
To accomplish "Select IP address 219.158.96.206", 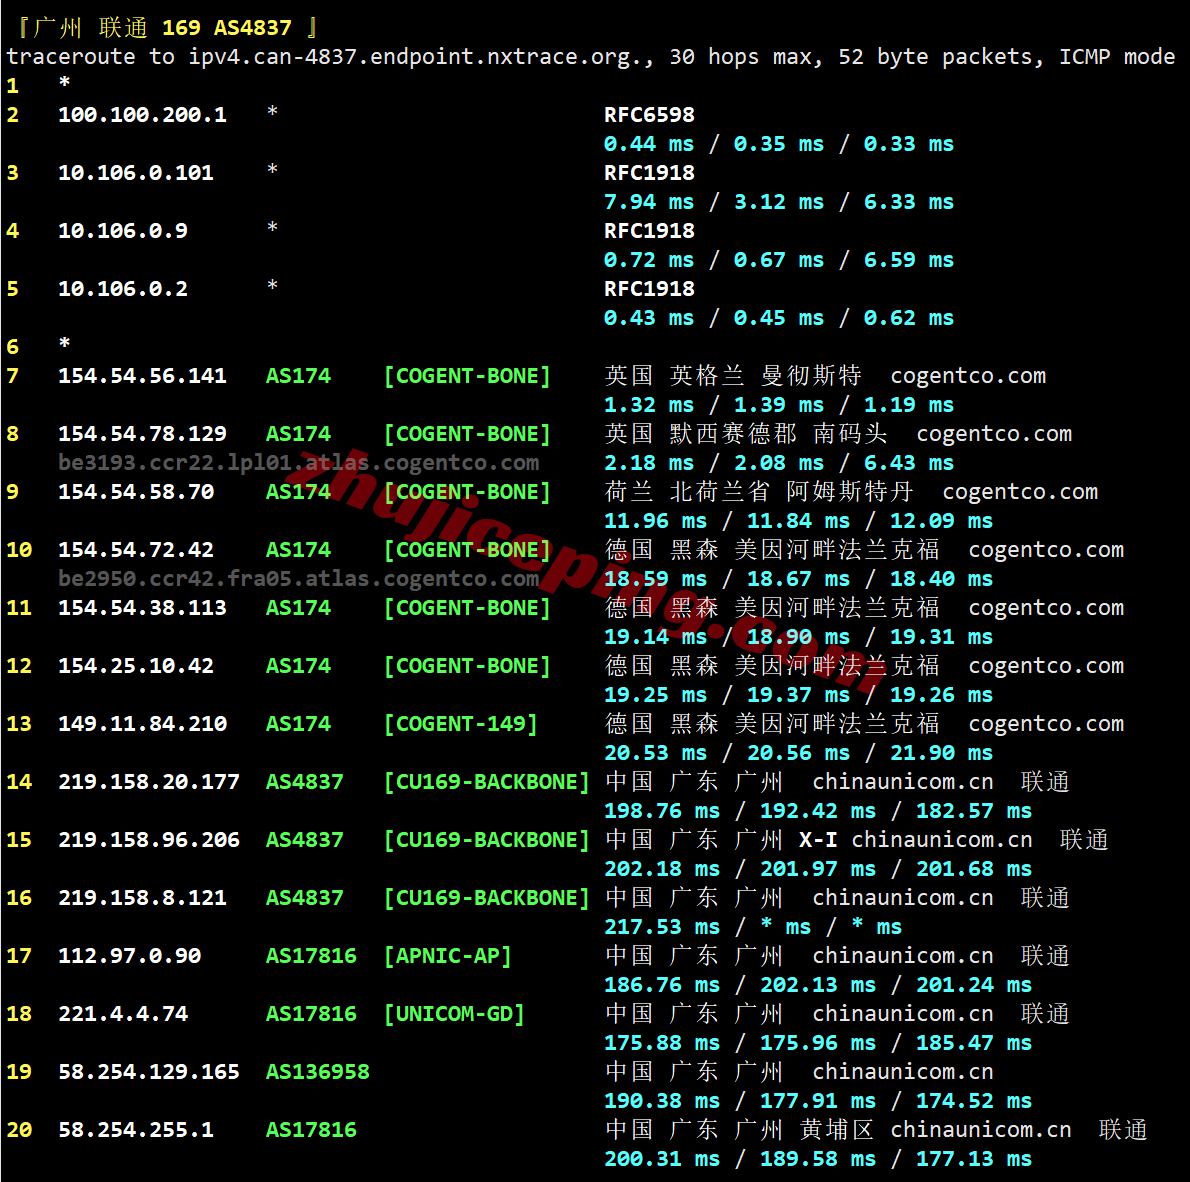I will point(149,840).
